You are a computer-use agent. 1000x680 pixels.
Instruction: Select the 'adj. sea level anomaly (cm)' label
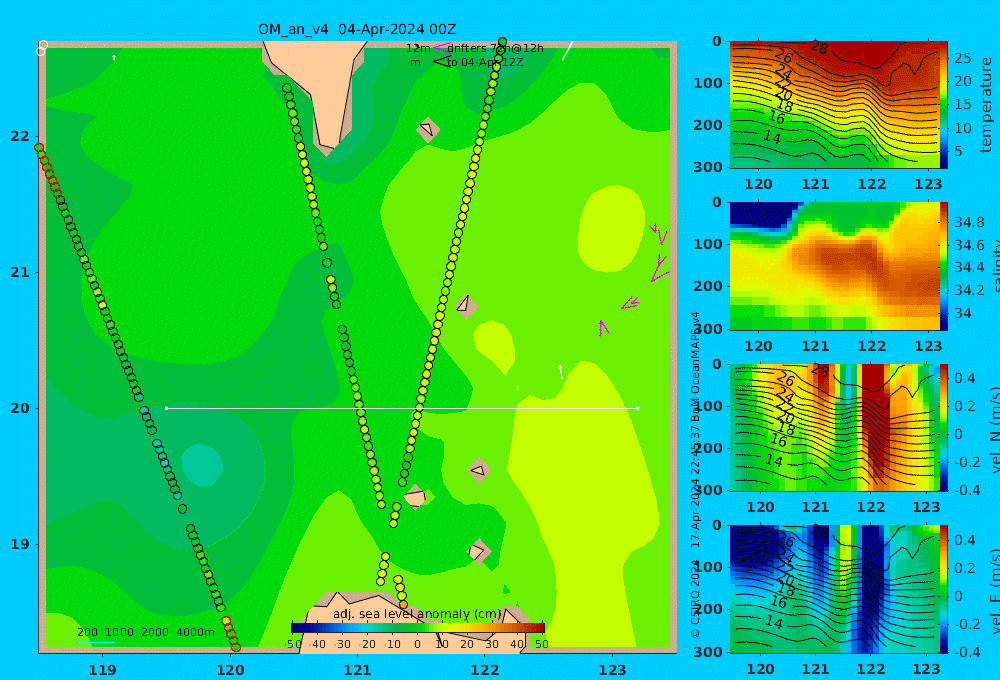click(x=417, y=614)
